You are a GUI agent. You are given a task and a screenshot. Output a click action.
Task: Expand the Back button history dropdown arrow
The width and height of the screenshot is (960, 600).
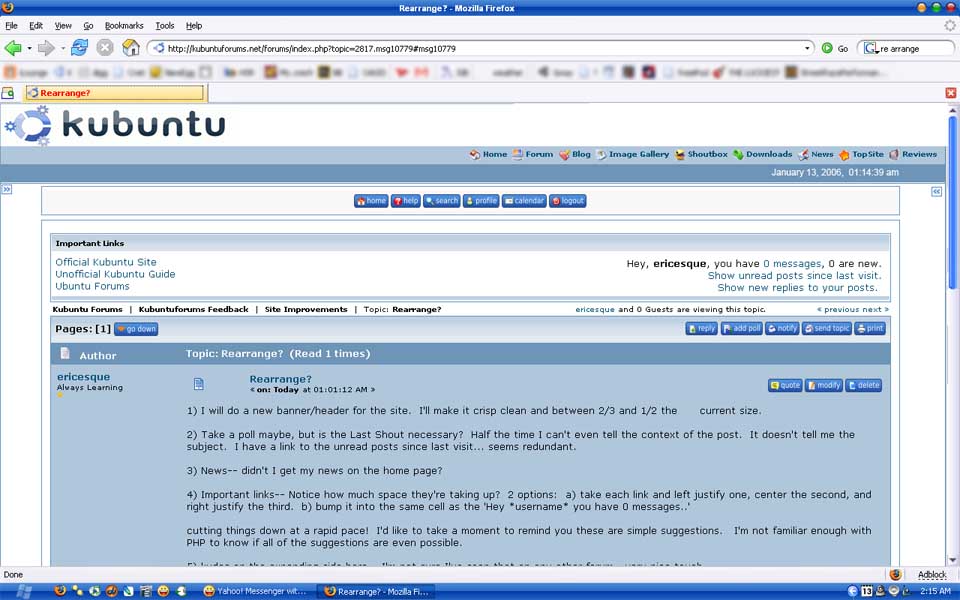29,48
